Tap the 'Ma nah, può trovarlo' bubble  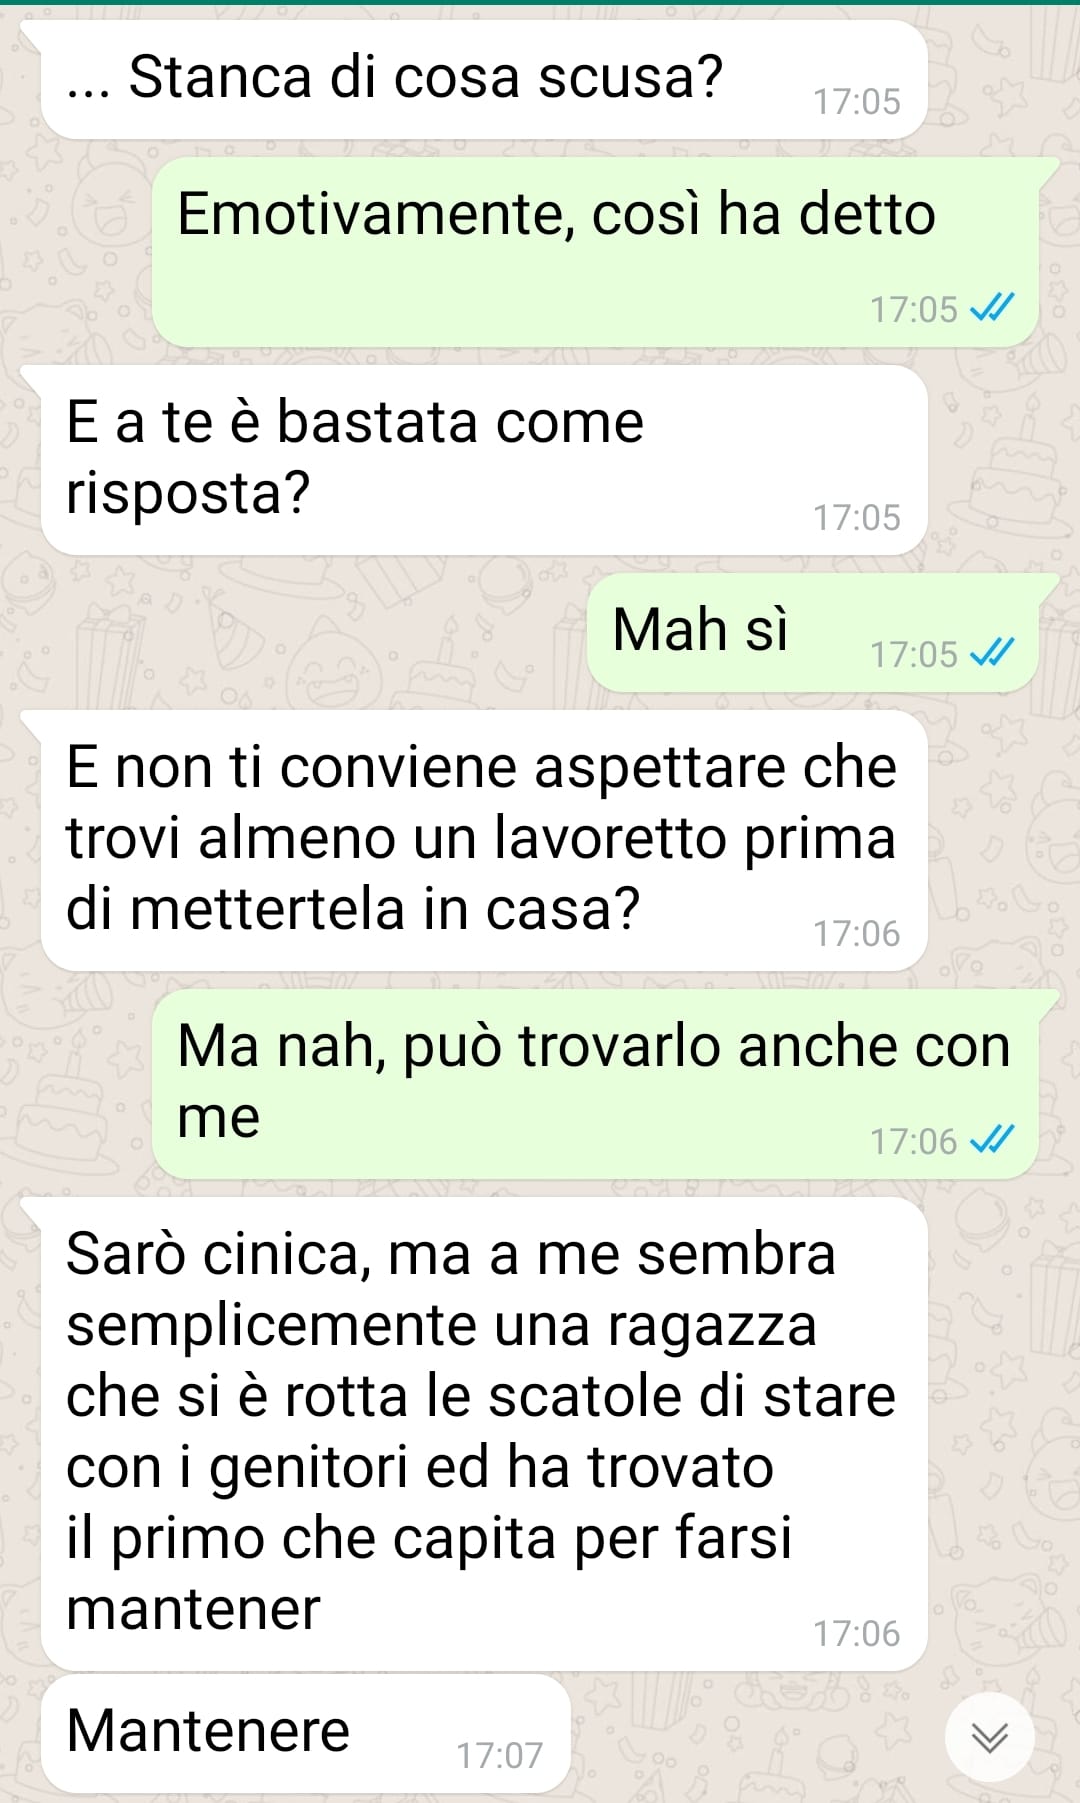[x=595, y=1084]
